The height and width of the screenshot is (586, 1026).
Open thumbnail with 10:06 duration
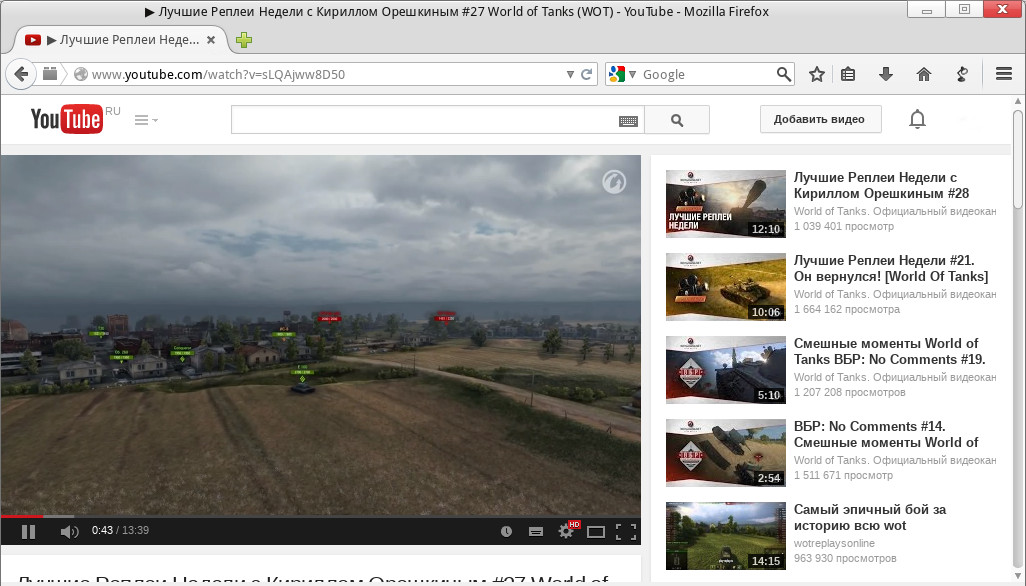tap(726, 286)
